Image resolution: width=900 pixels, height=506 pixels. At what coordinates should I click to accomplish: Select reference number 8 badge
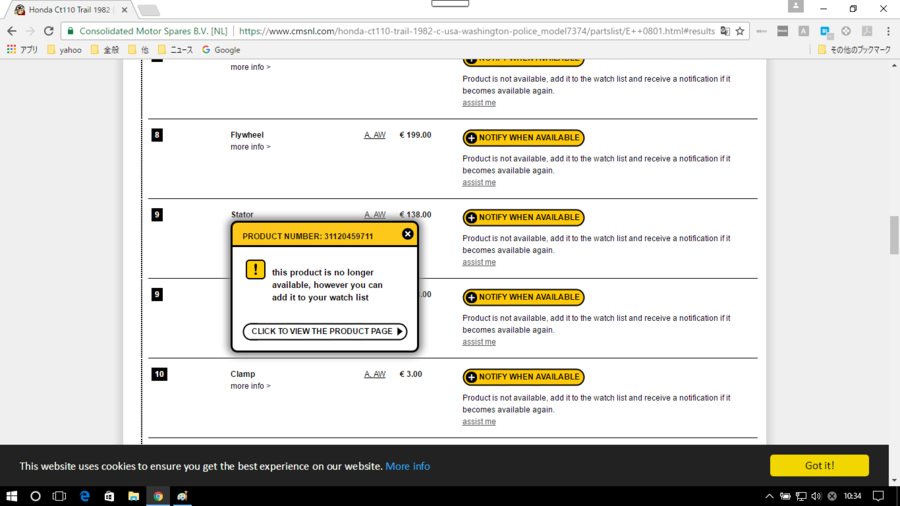coord(157,135)
